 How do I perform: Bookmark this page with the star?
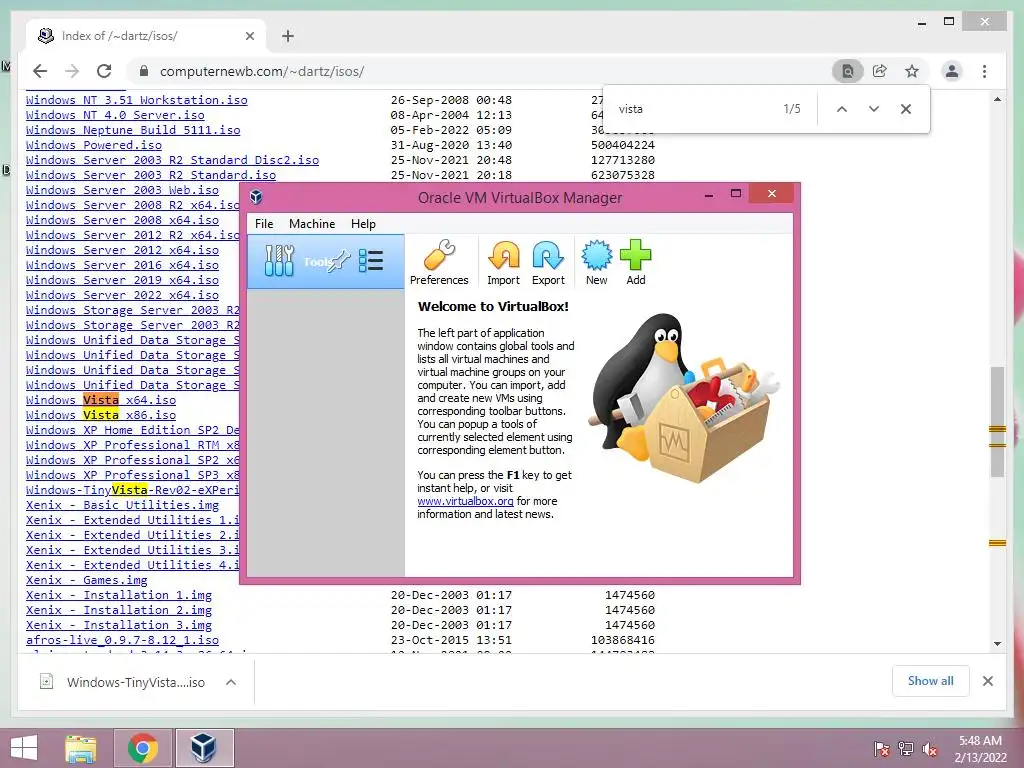[912, 71]
